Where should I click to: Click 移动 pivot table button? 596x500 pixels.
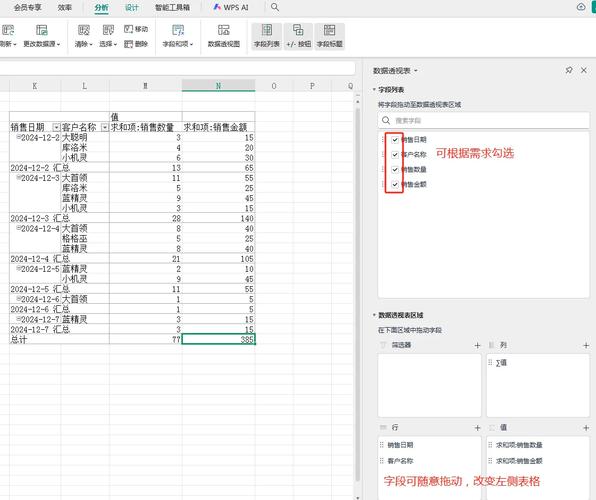coord(136,29)
